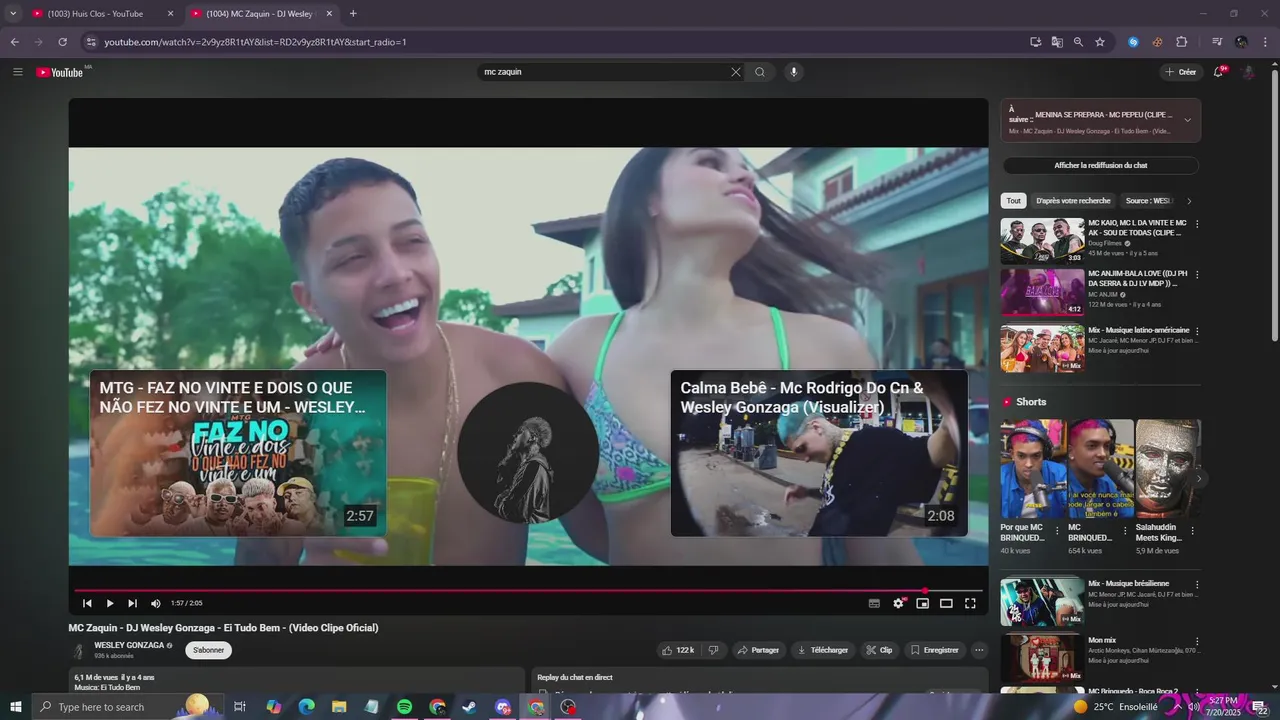This screenshot has height=720, width=1280.
Task: Expand the À suivre playlist panel
Action: 1187,120
